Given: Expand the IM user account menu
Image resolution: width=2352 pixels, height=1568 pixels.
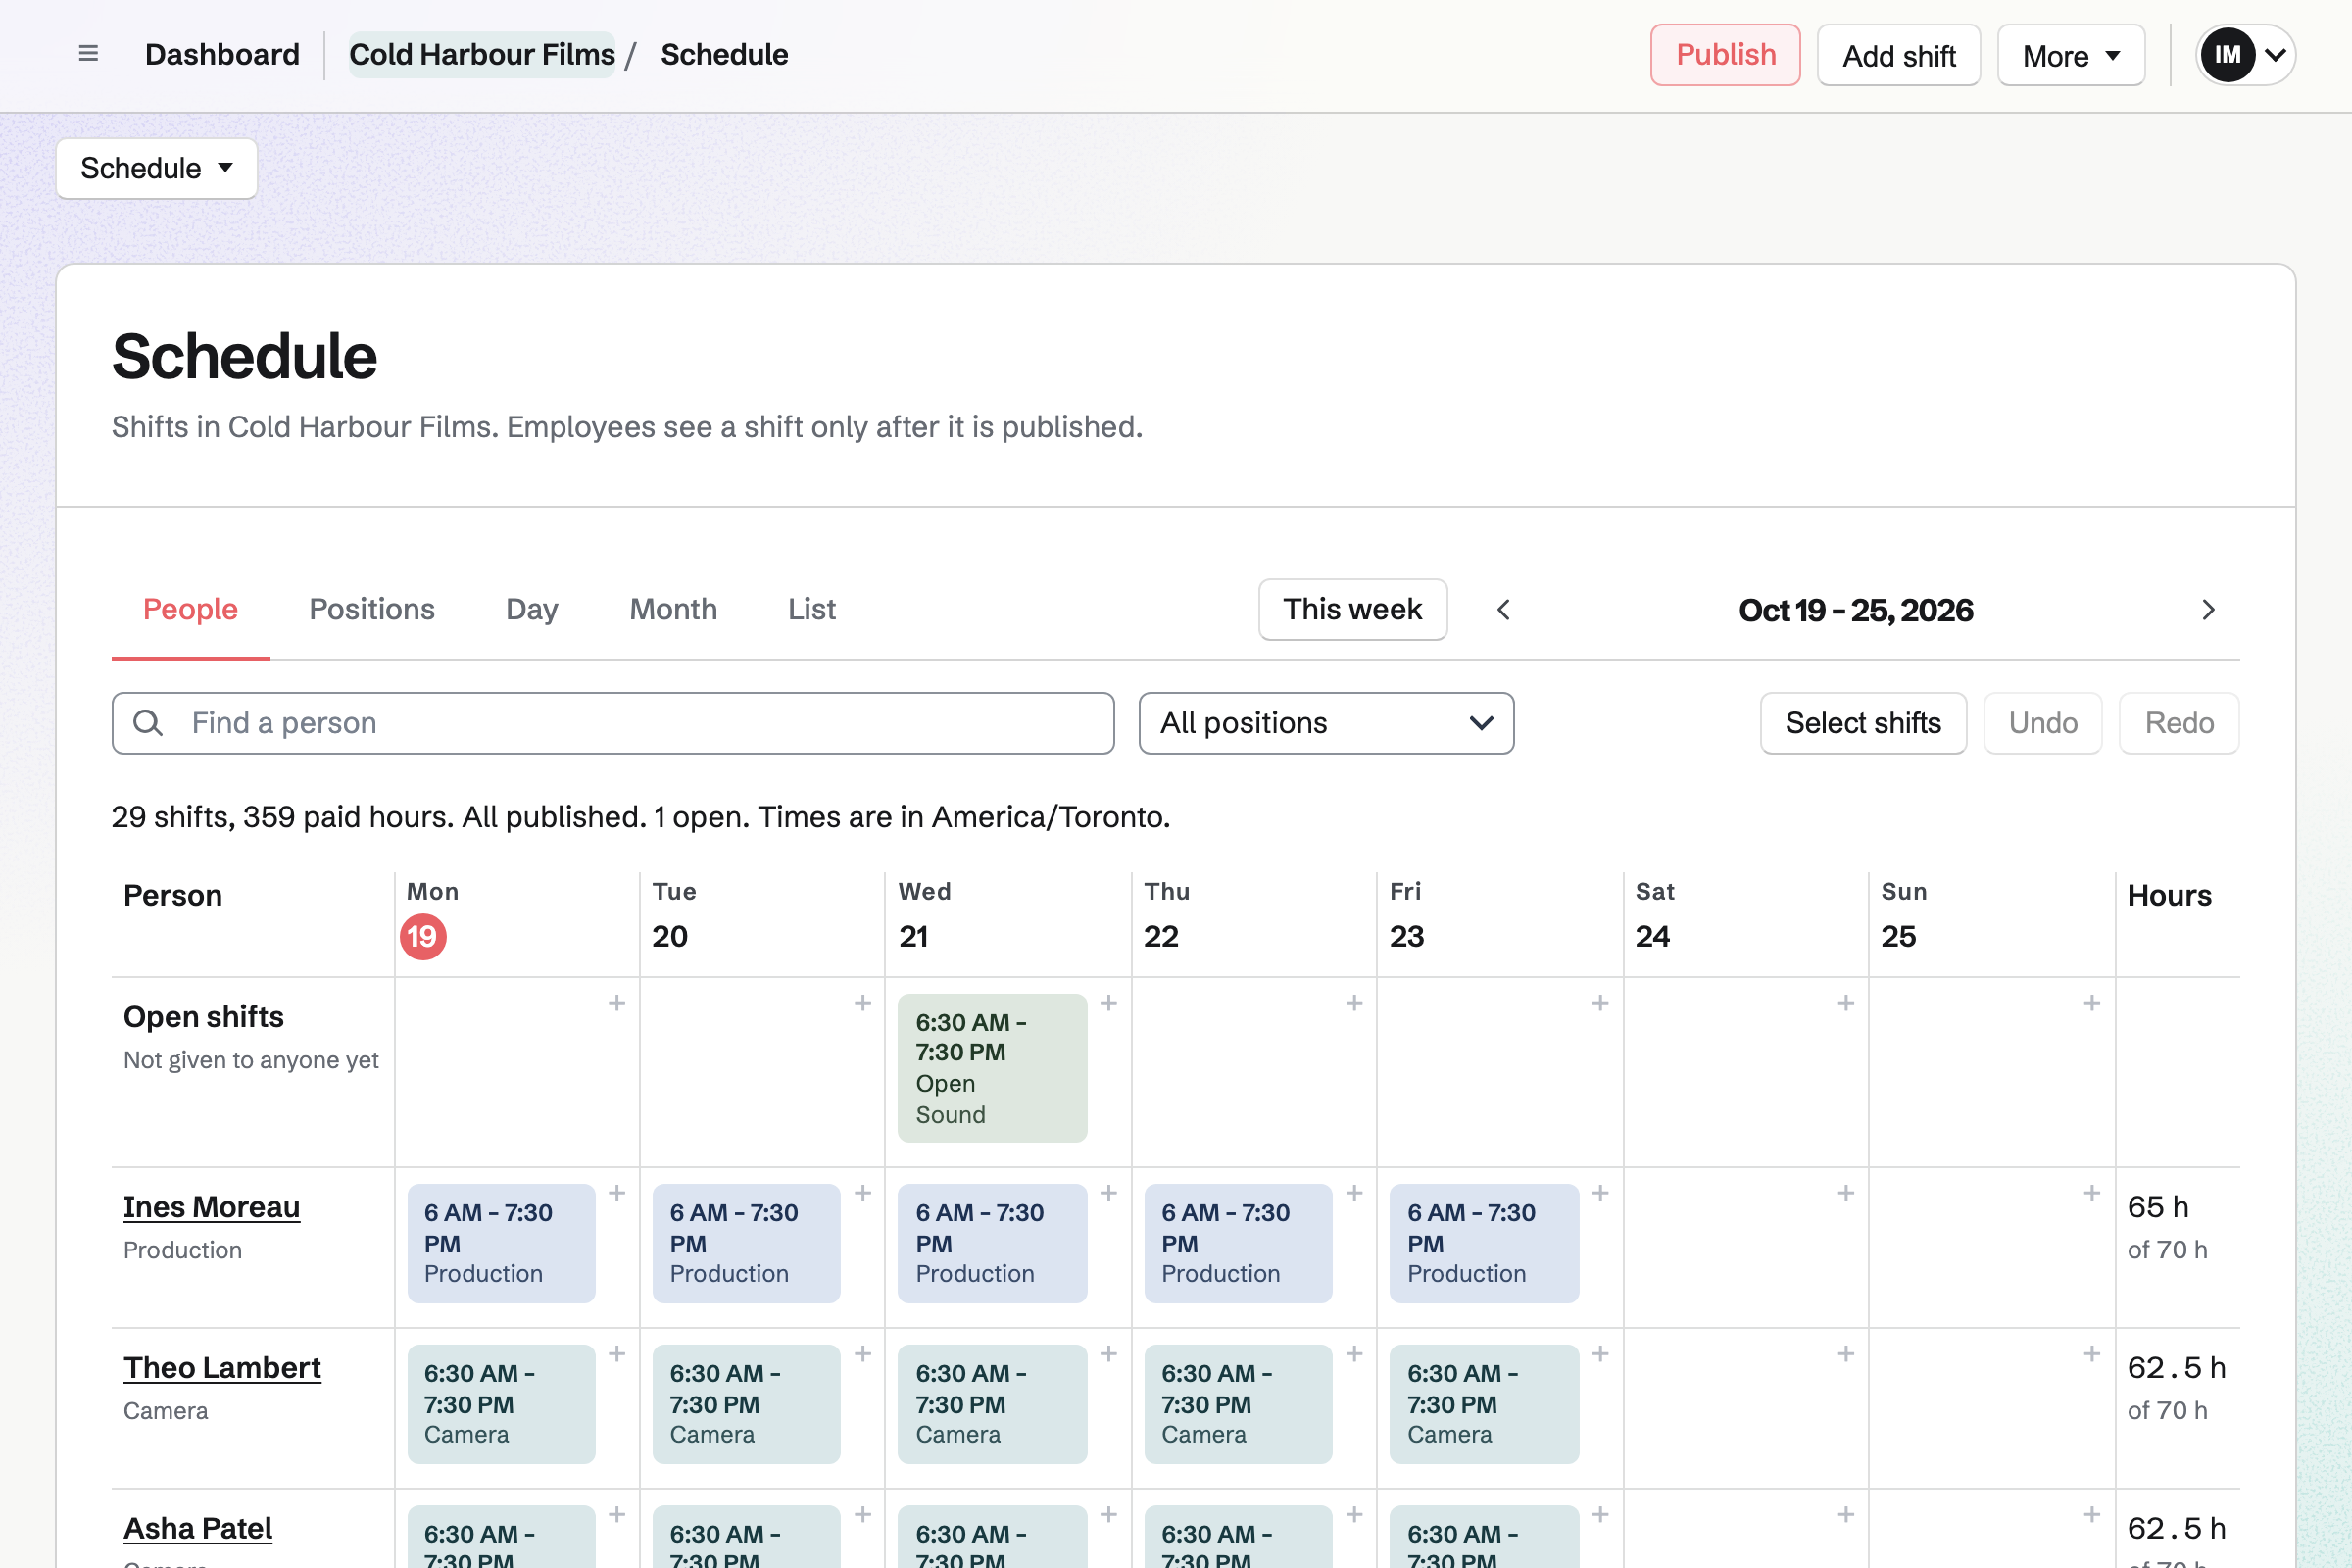Looking at the screenshot, I should pos(2245,55).
